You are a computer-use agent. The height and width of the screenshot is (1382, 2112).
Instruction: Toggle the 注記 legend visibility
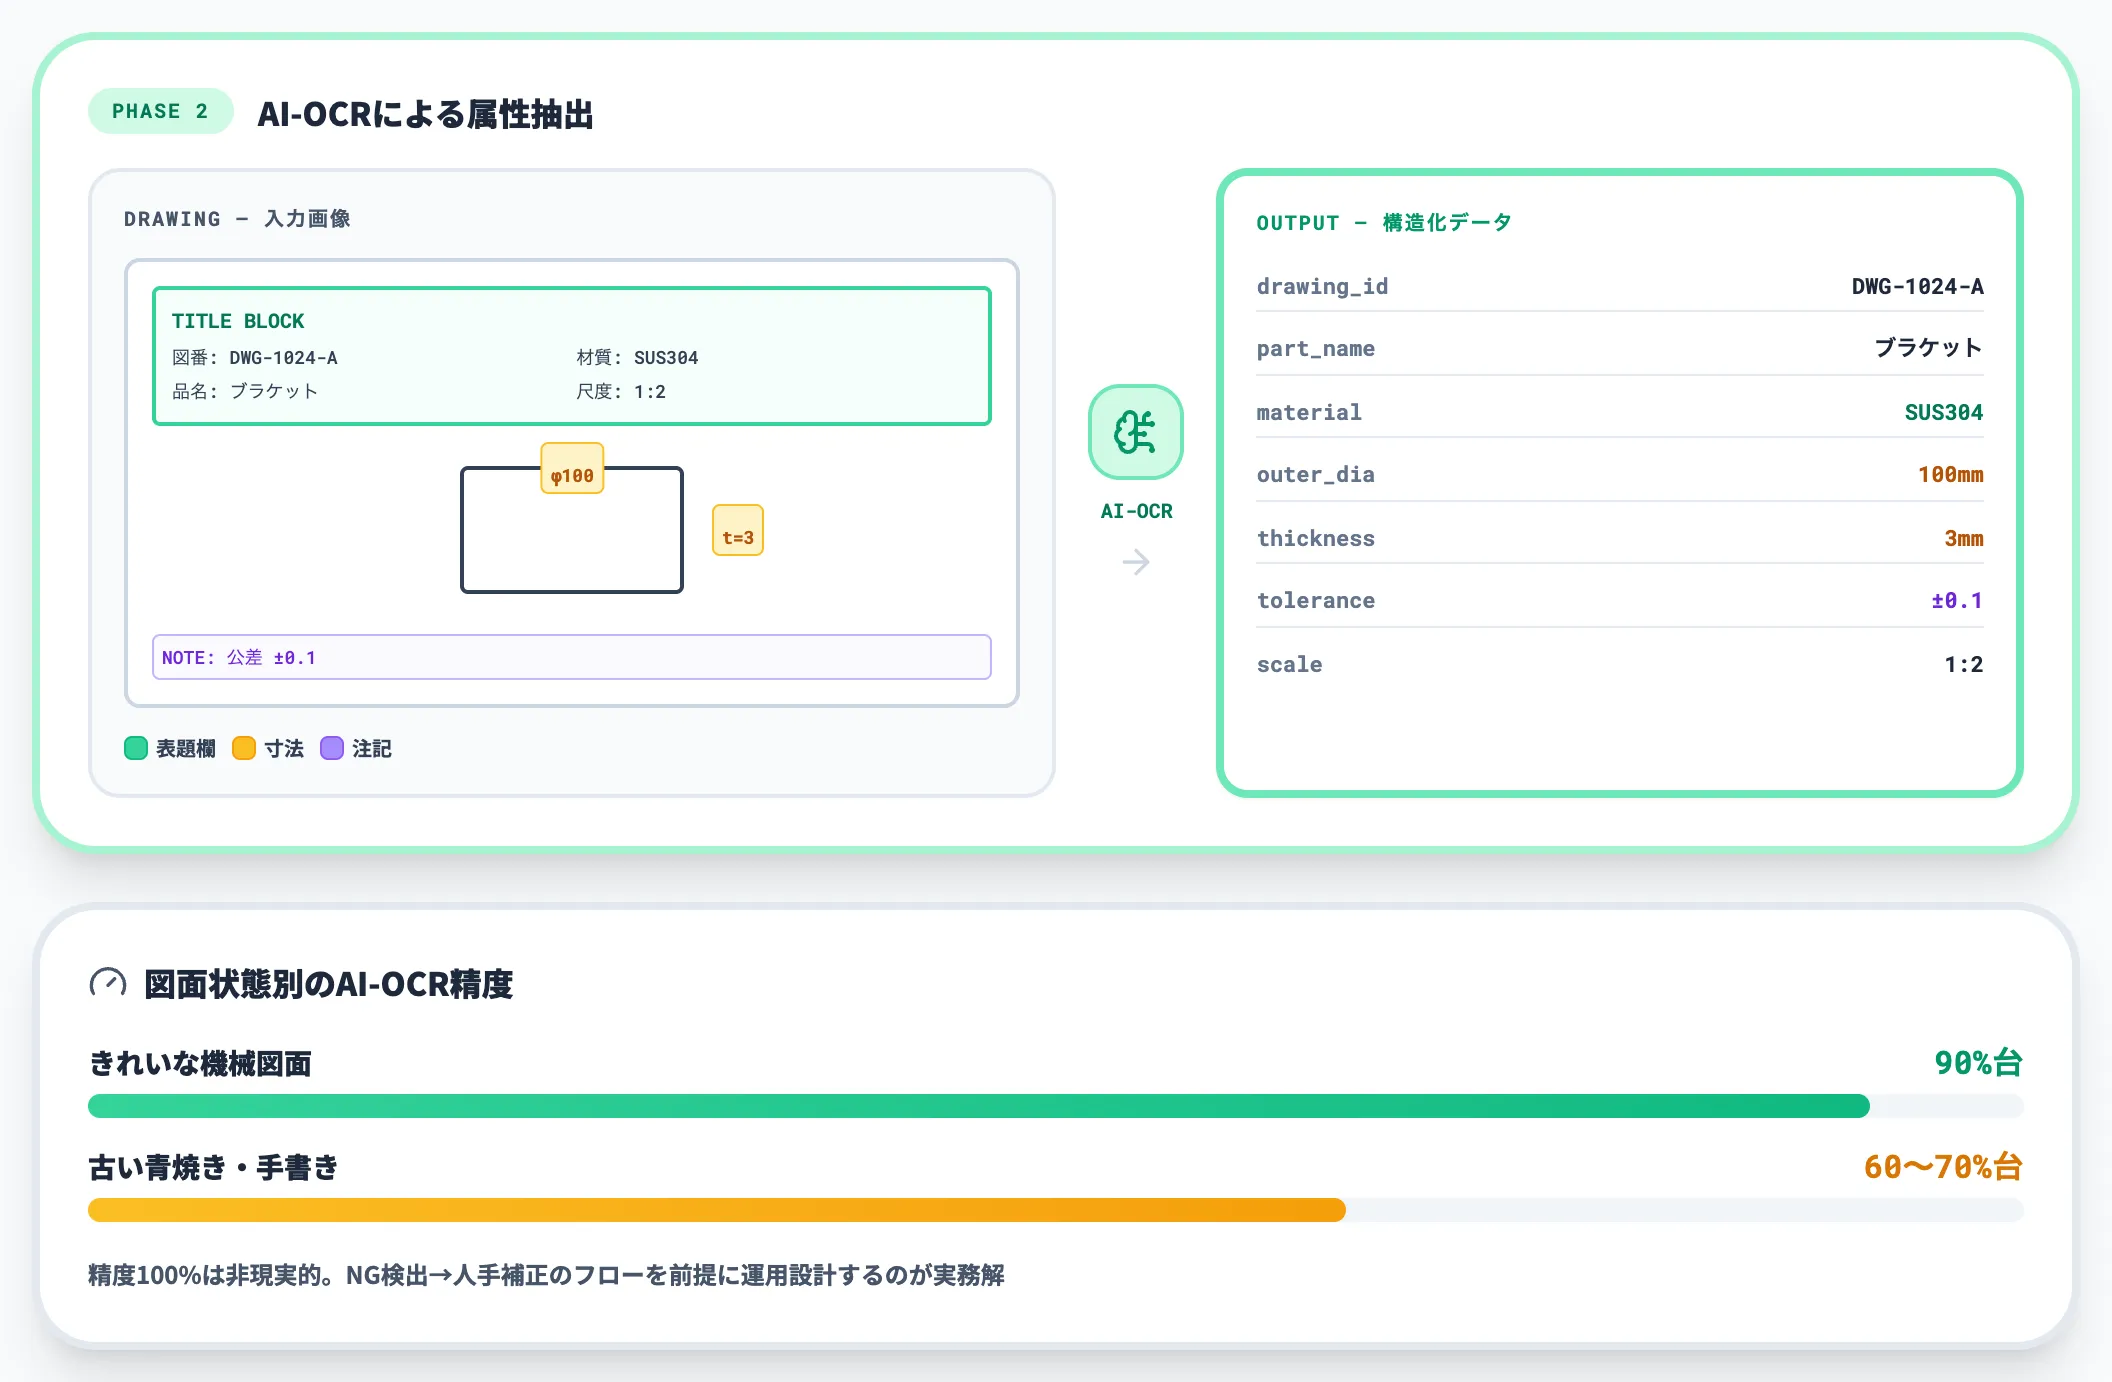click(x=368, y=747)
